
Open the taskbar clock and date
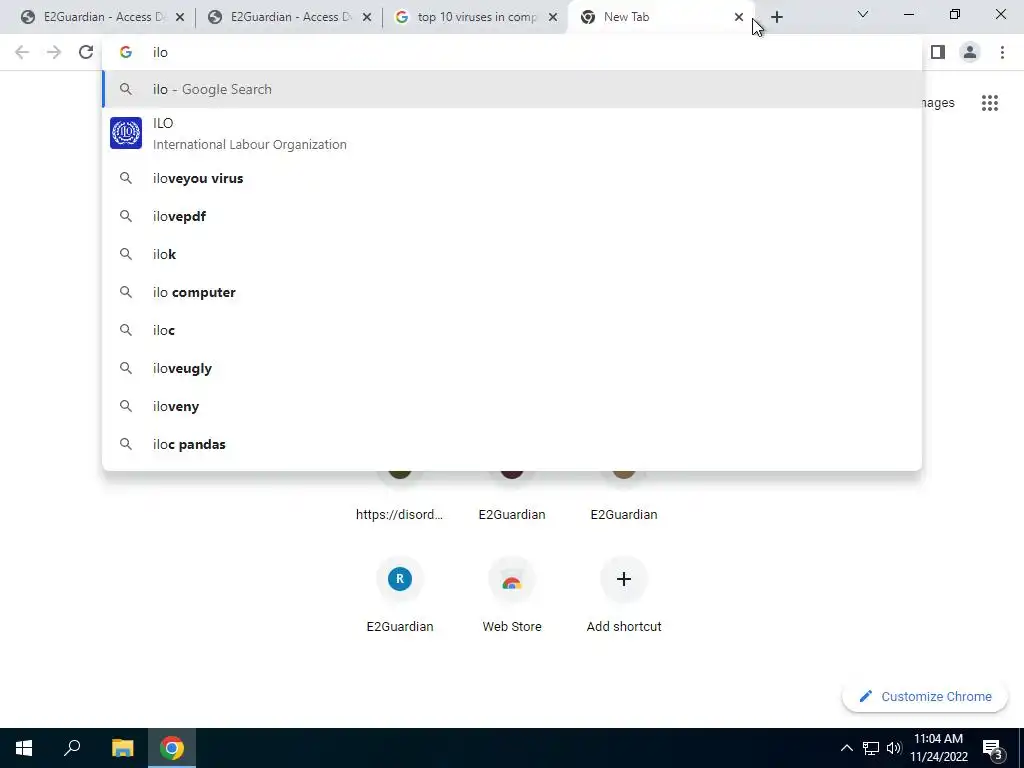point(938,748)
